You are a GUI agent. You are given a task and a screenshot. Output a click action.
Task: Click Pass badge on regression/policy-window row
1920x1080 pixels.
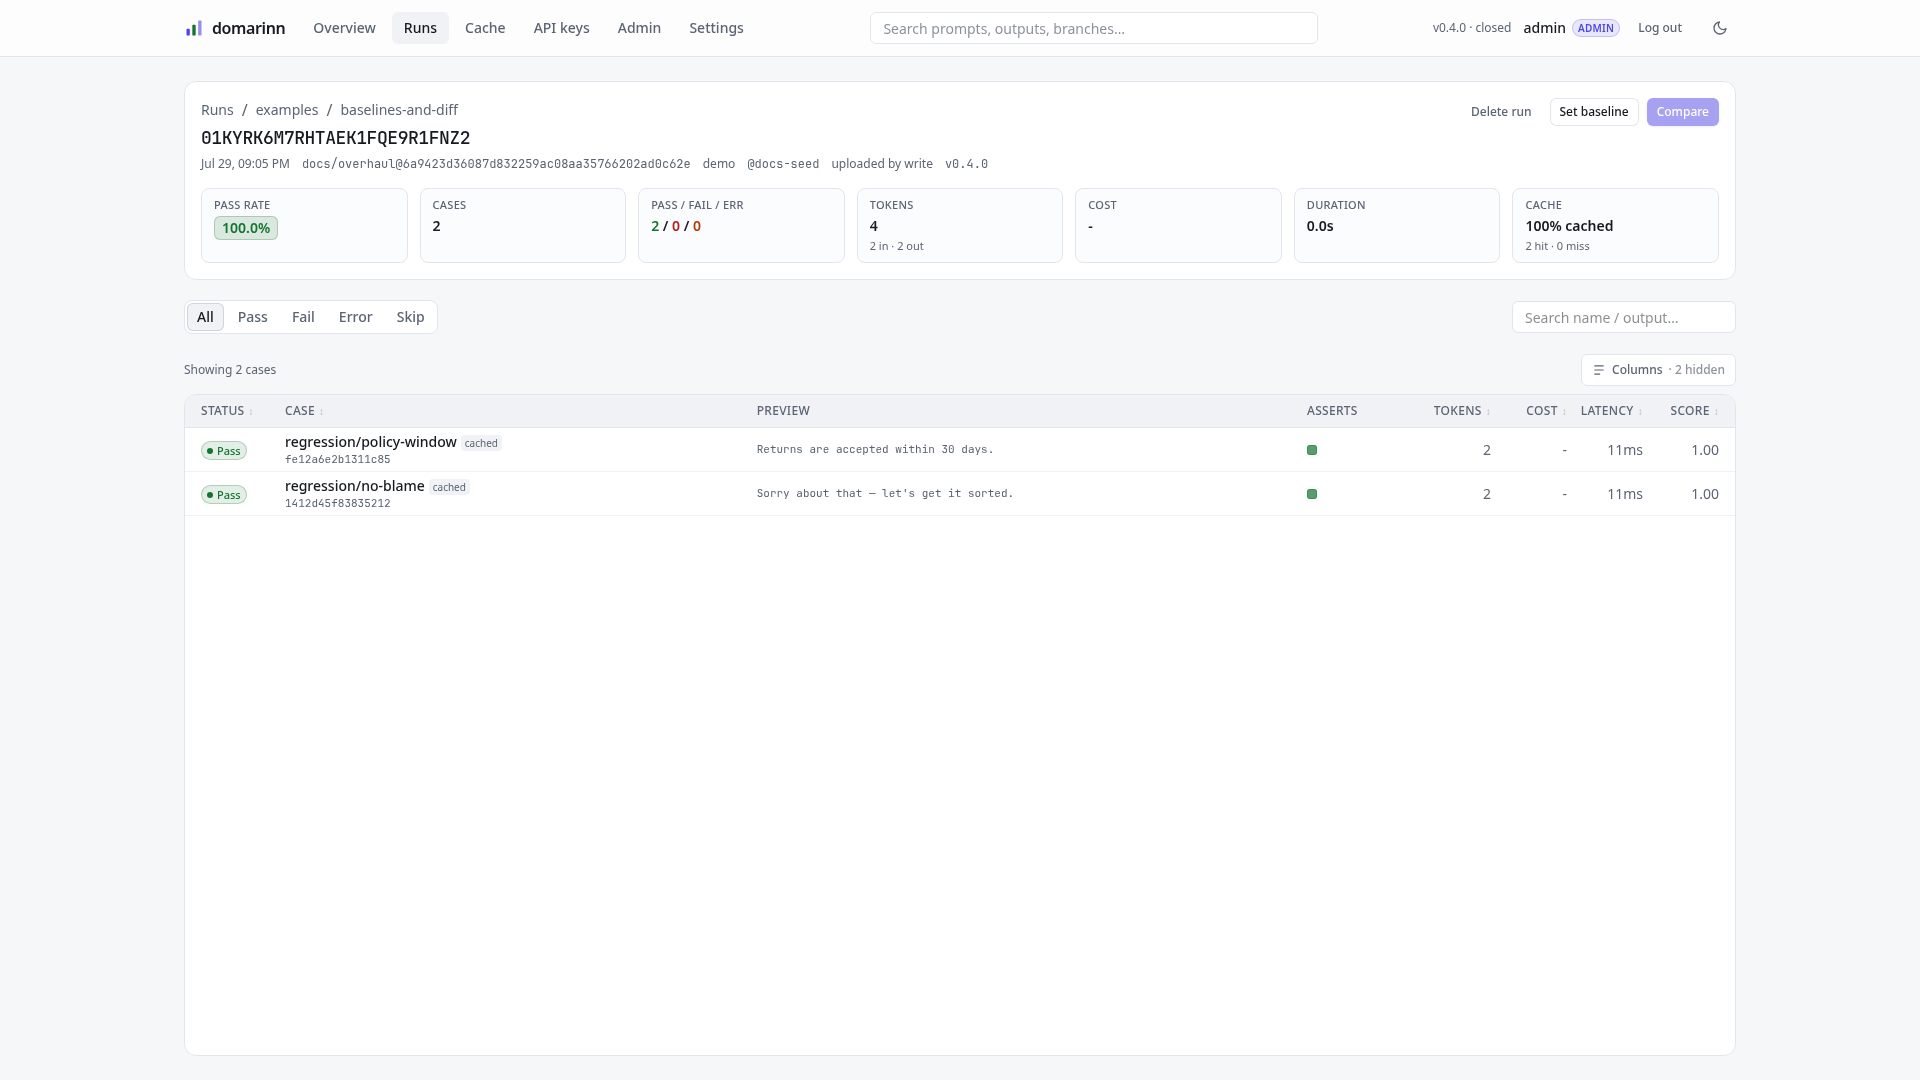point(224,451)
